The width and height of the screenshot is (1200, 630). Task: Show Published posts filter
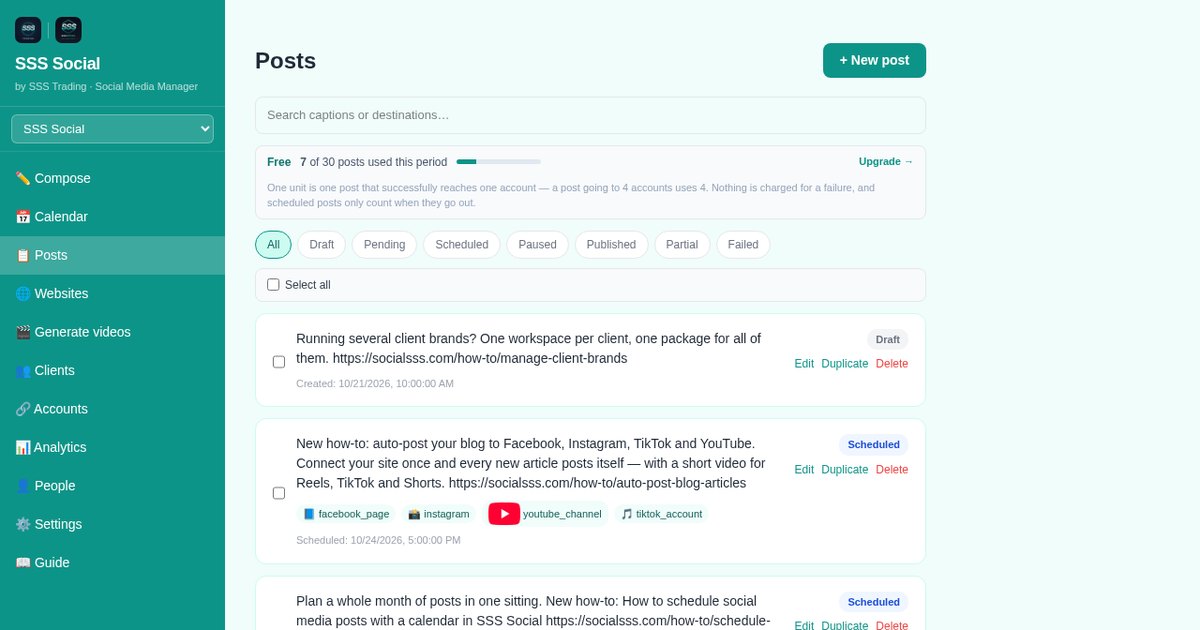611,245
